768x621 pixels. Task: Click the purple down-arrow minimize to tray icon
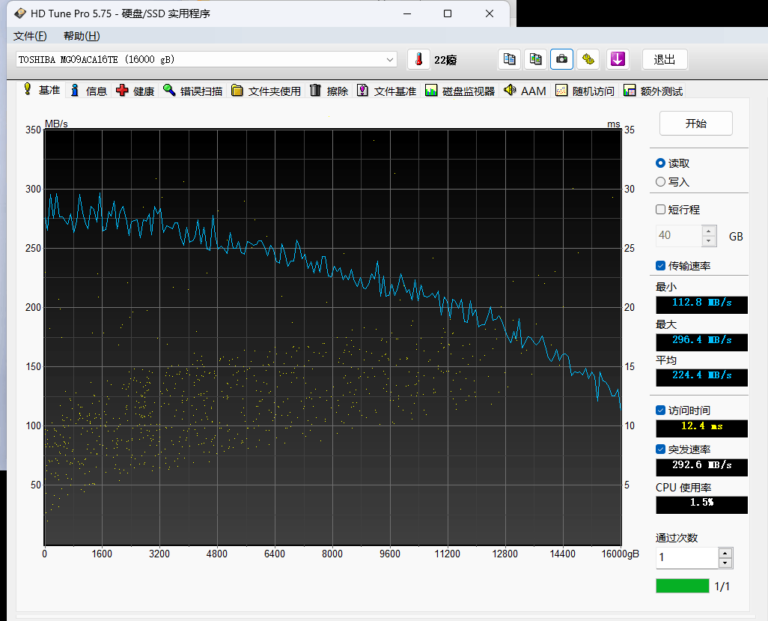coord(618,59)
